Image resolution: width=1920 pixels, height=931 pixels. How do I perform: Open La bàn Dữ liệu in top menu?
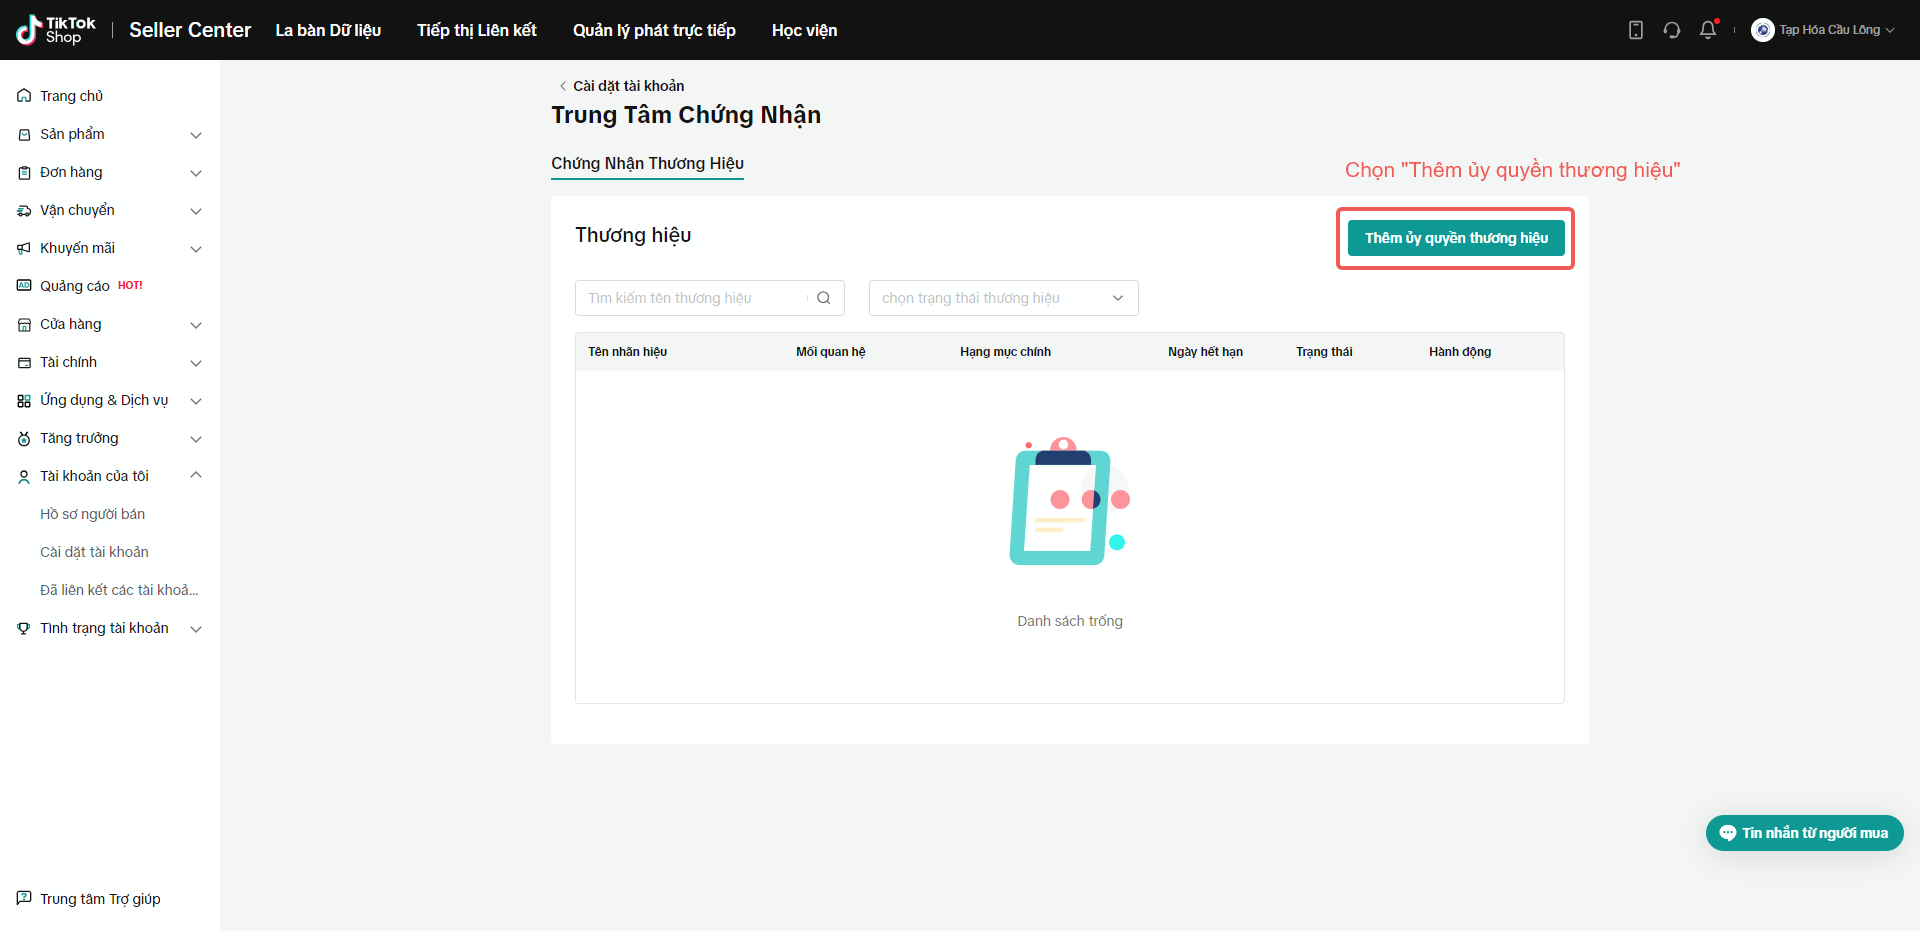point(328,30)
